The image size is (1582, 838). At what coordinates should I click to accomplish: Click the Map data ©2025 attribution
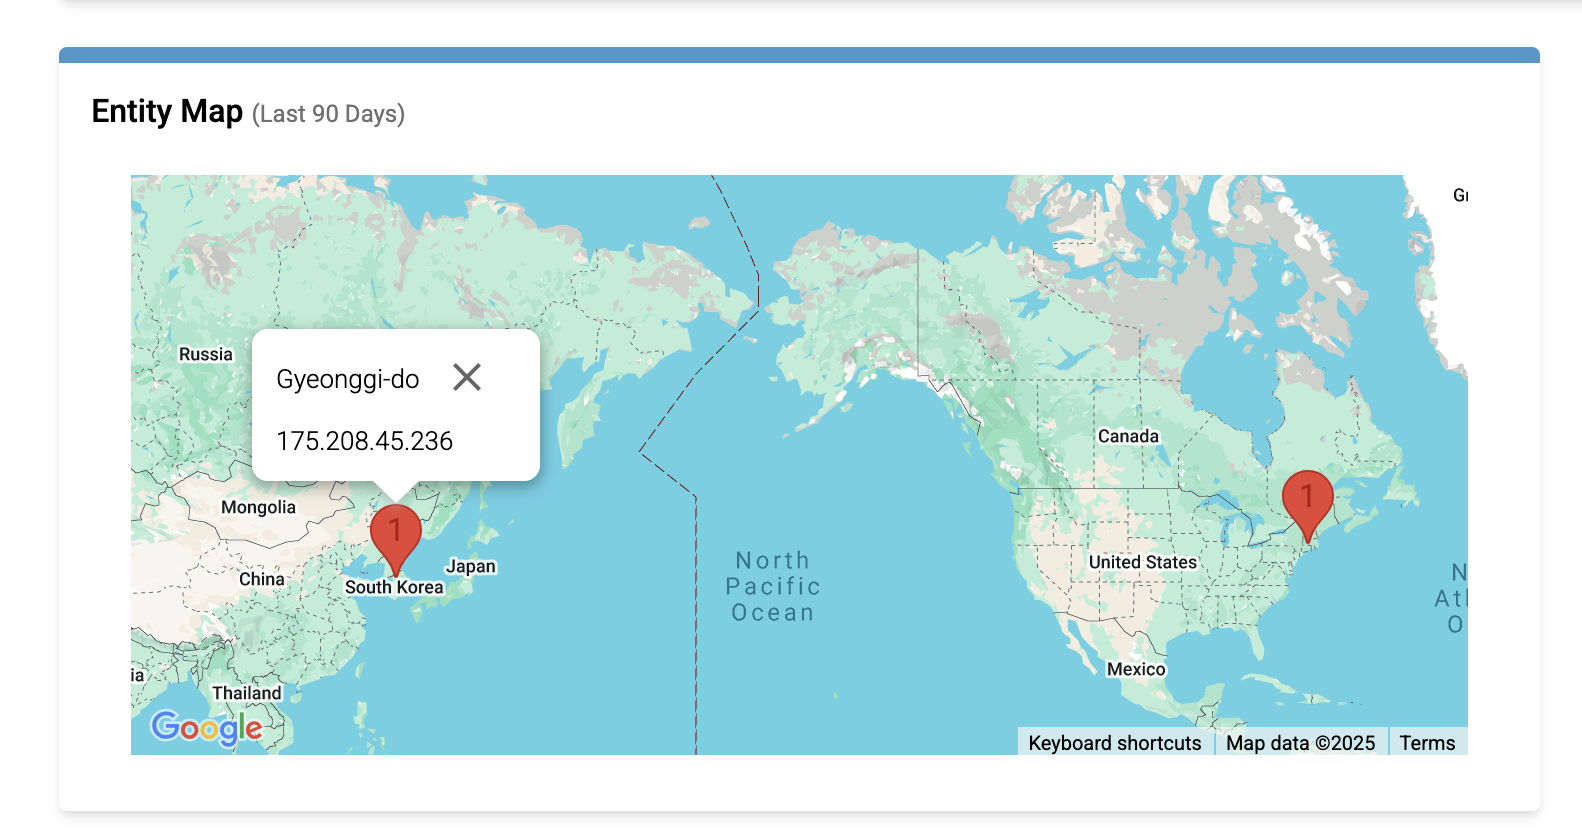point(1300,743)
